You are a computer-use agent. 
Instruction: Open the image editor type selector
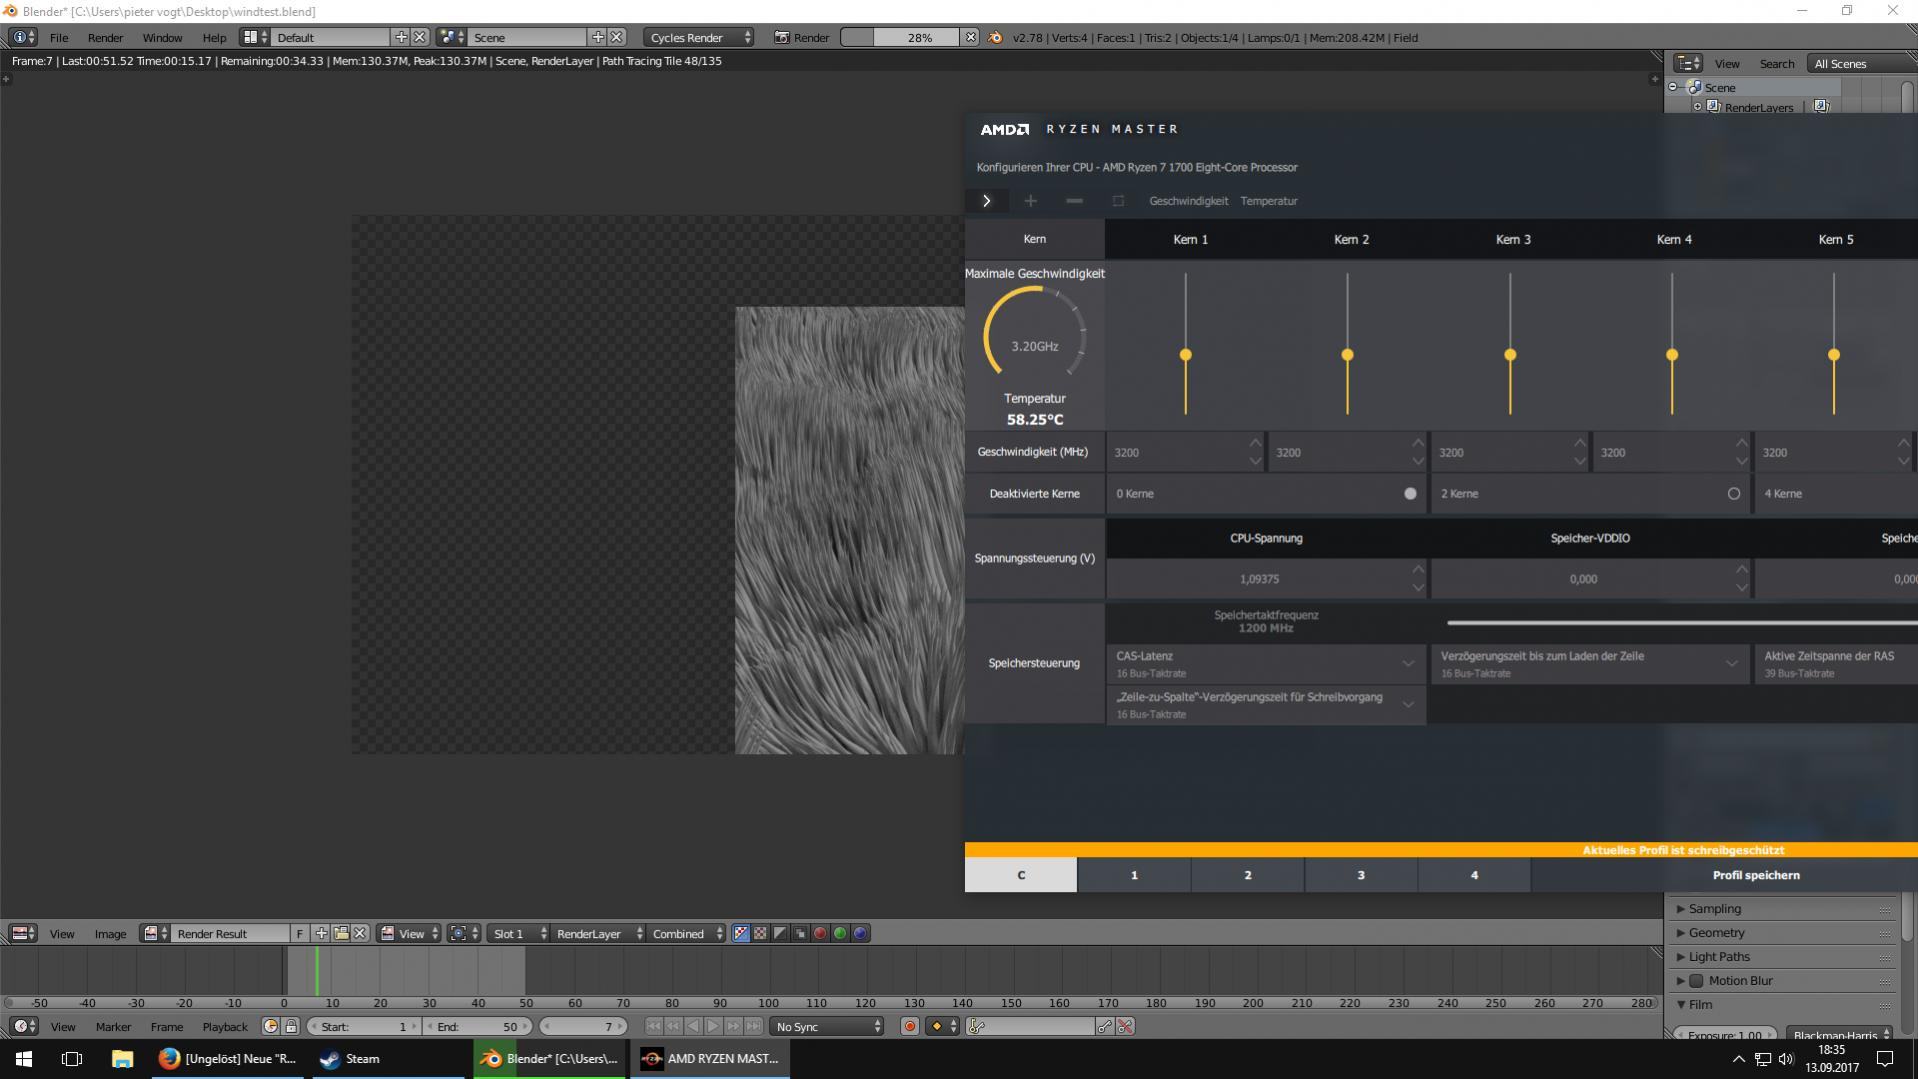tap(23, 933)
